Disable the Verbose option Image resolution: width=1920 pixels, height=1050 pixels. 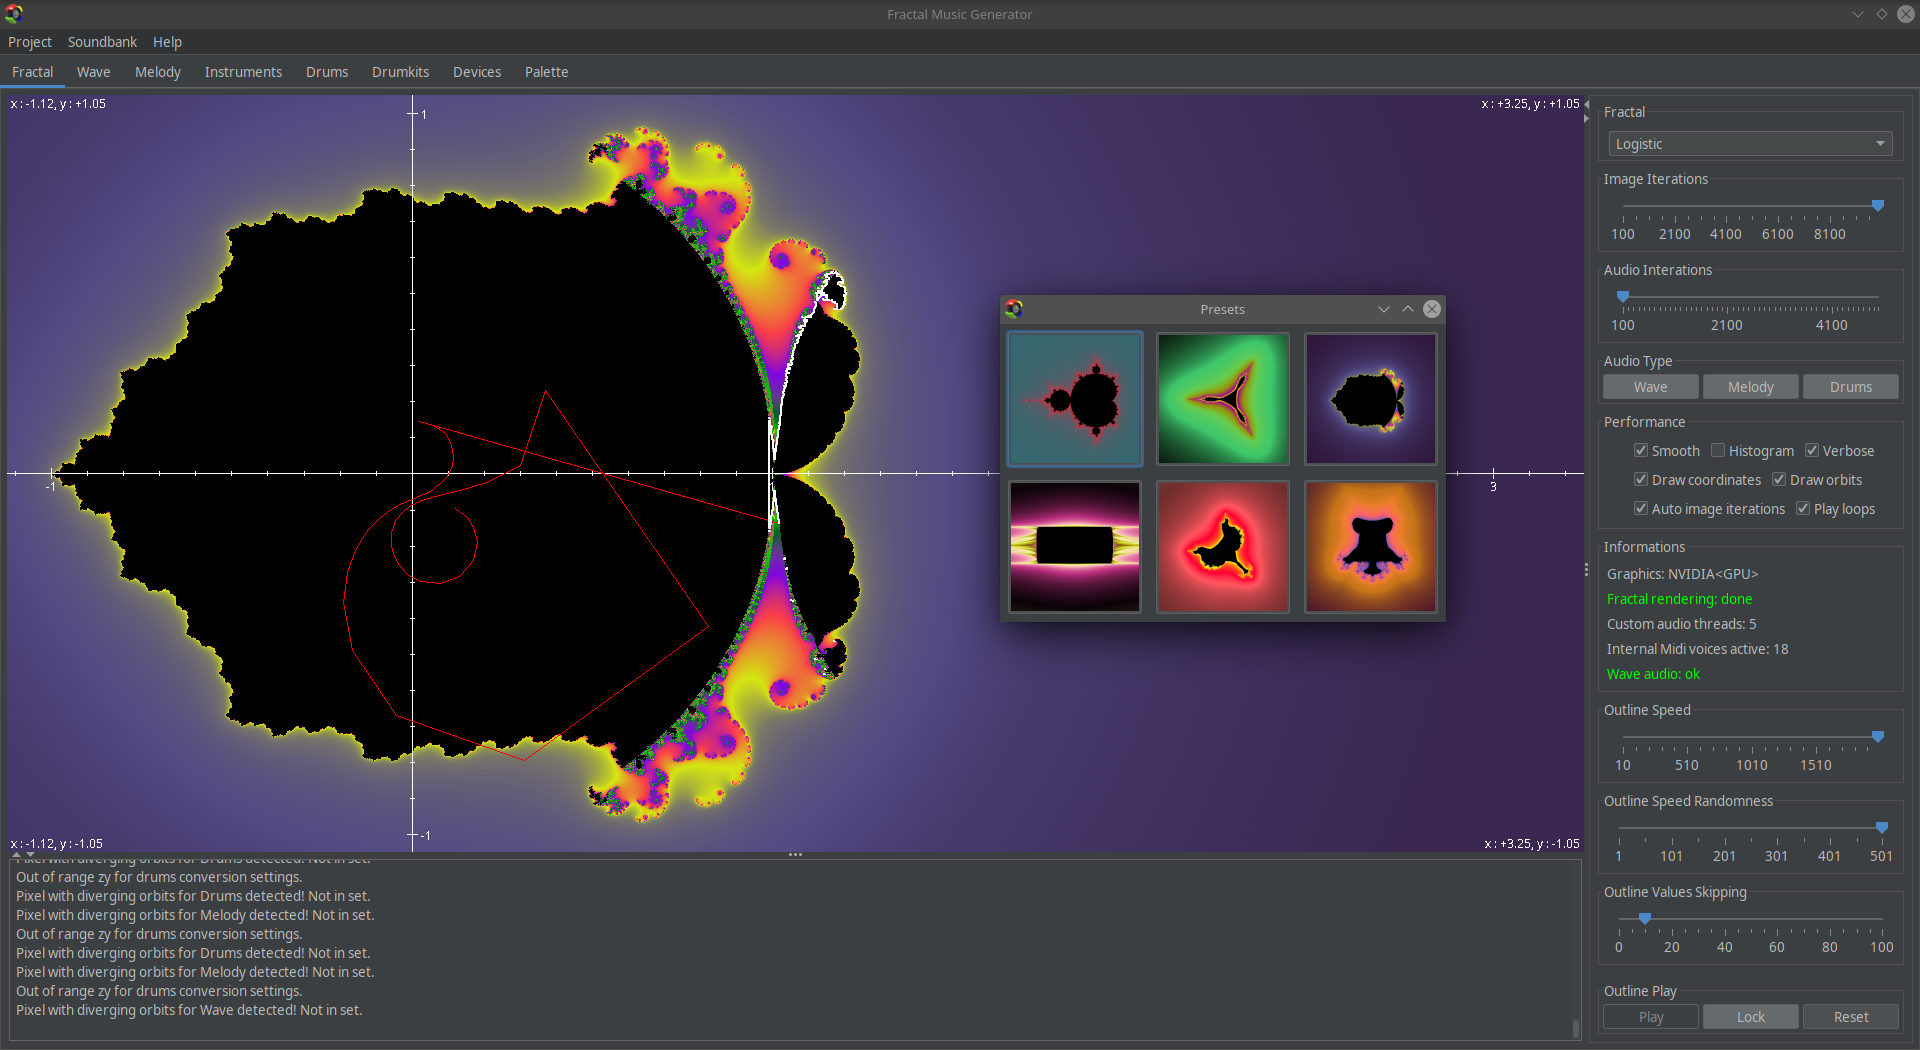click(1812, 451)
